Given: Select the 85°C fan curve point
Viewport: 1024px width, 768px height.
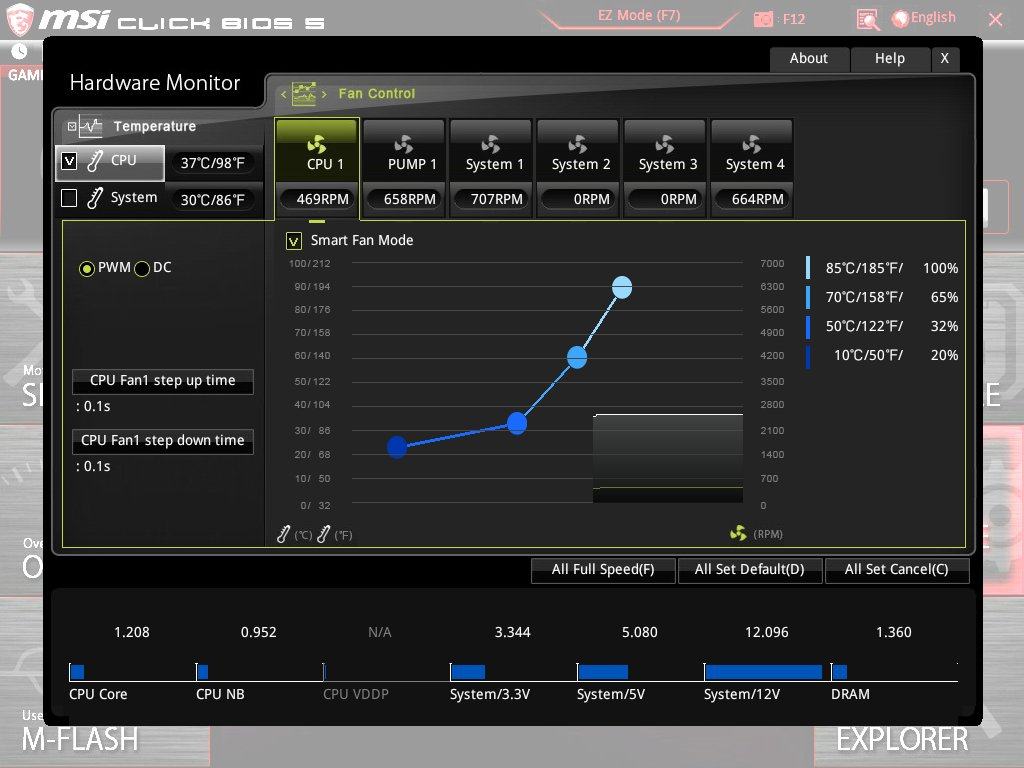Looking at the screenshot, I should pyautogui.click(x=622, y=287).
